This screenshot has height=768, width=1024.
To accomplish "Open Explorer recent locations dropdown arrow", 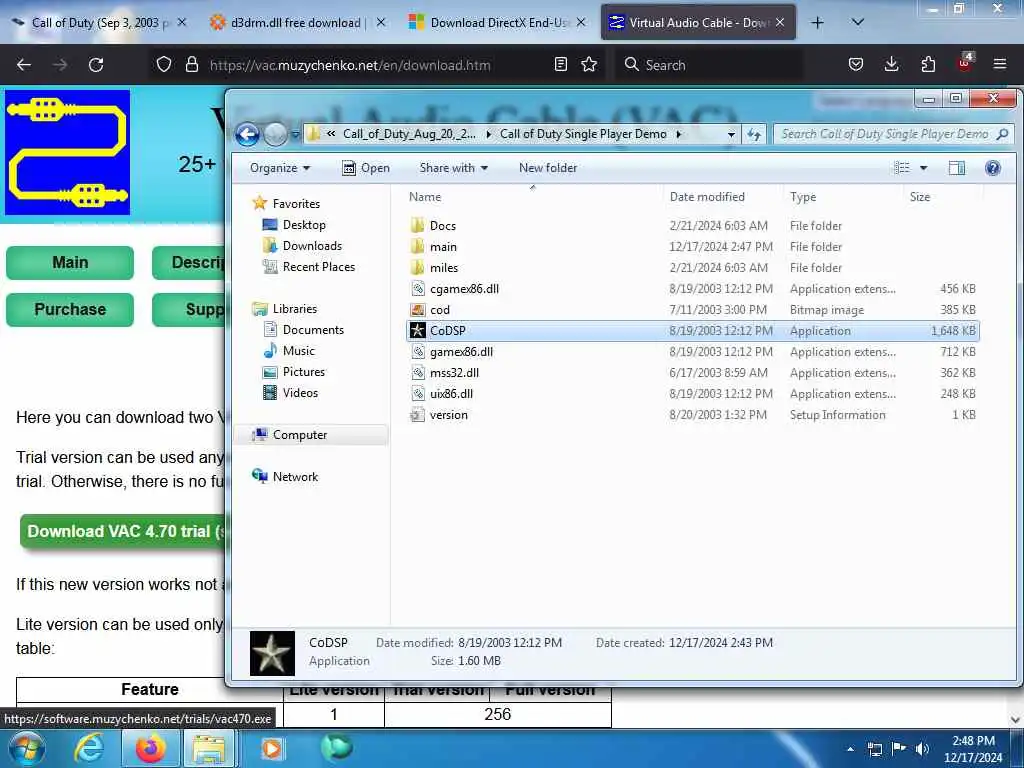I will 295,135.
